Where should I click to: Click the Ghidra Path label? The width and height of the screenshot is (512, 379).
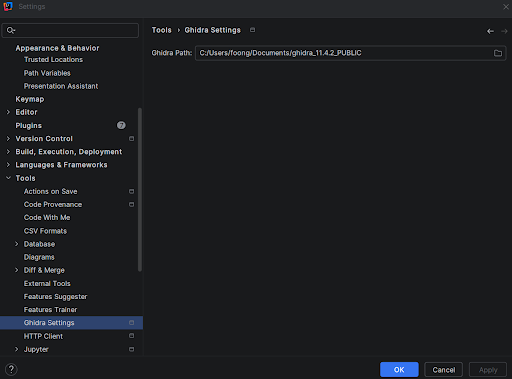pyautogui.click(x=172, y=53)
